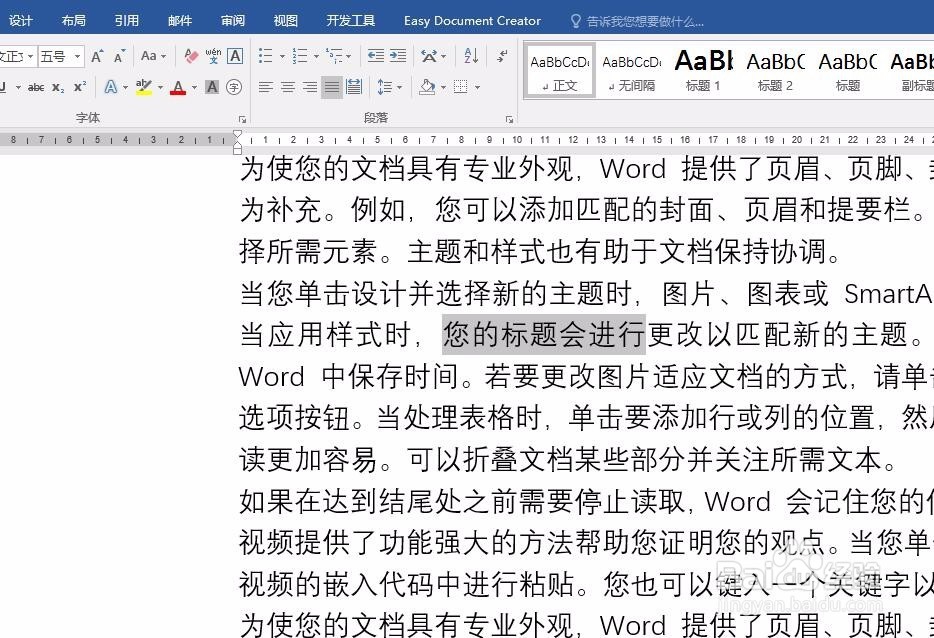Toggle subscript formatting
Screen dimensions: 934x638
click(x=58, y=88)
